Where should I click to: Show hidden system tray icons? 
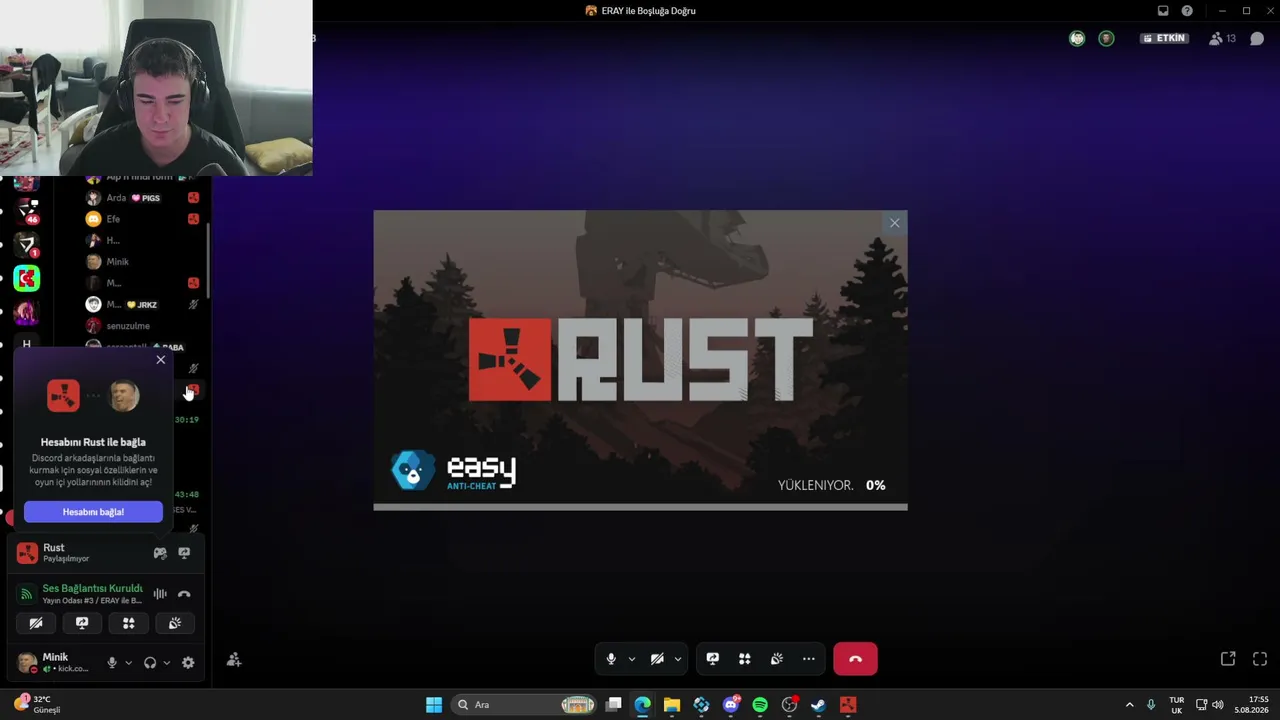click(1130, 705)
